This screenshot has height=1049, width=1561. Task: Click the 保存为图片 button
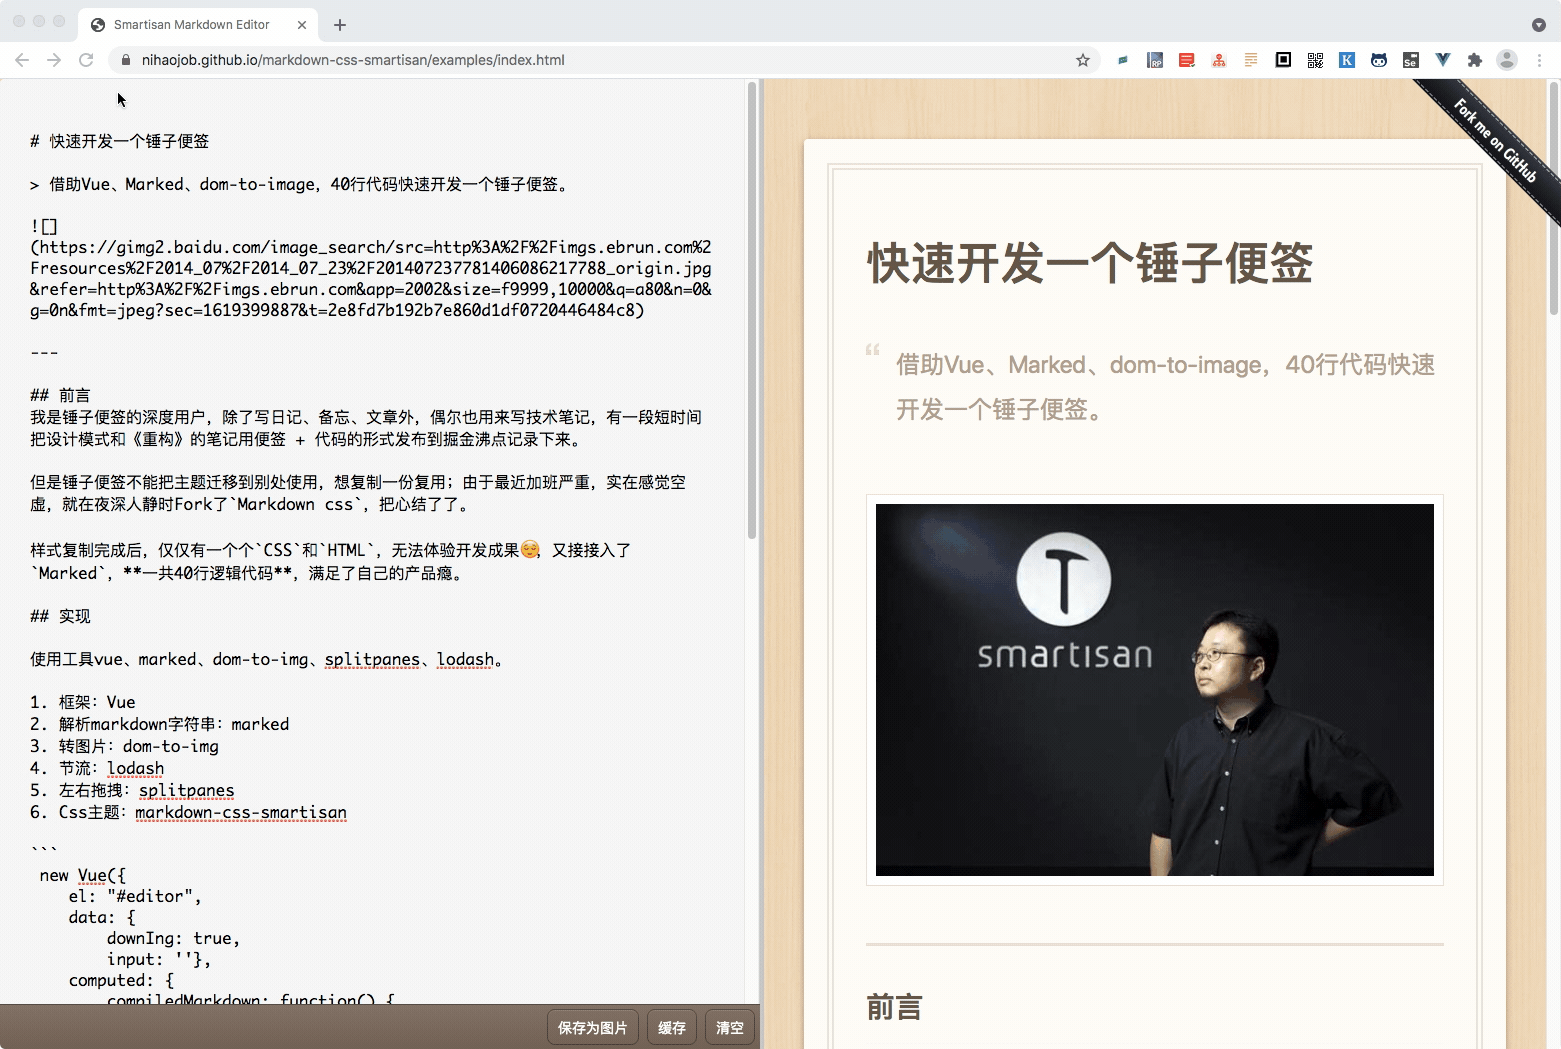click(x=592, y=1028)
